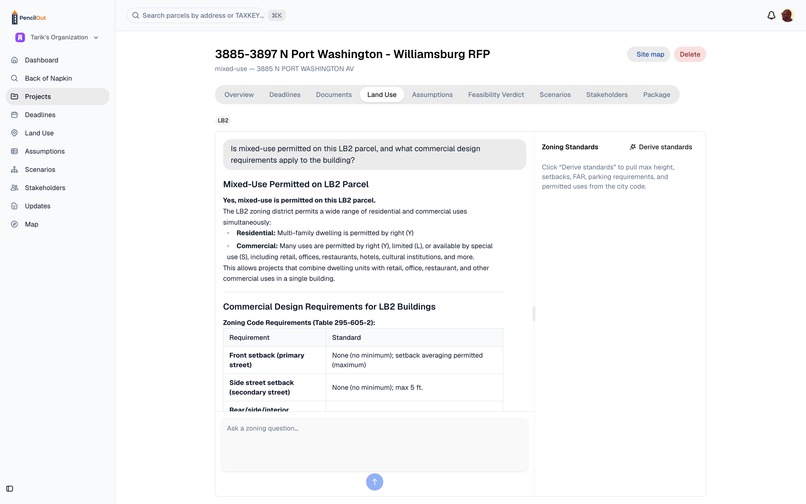Click Derive standards button
806x504 pixels.
point(661,147)
